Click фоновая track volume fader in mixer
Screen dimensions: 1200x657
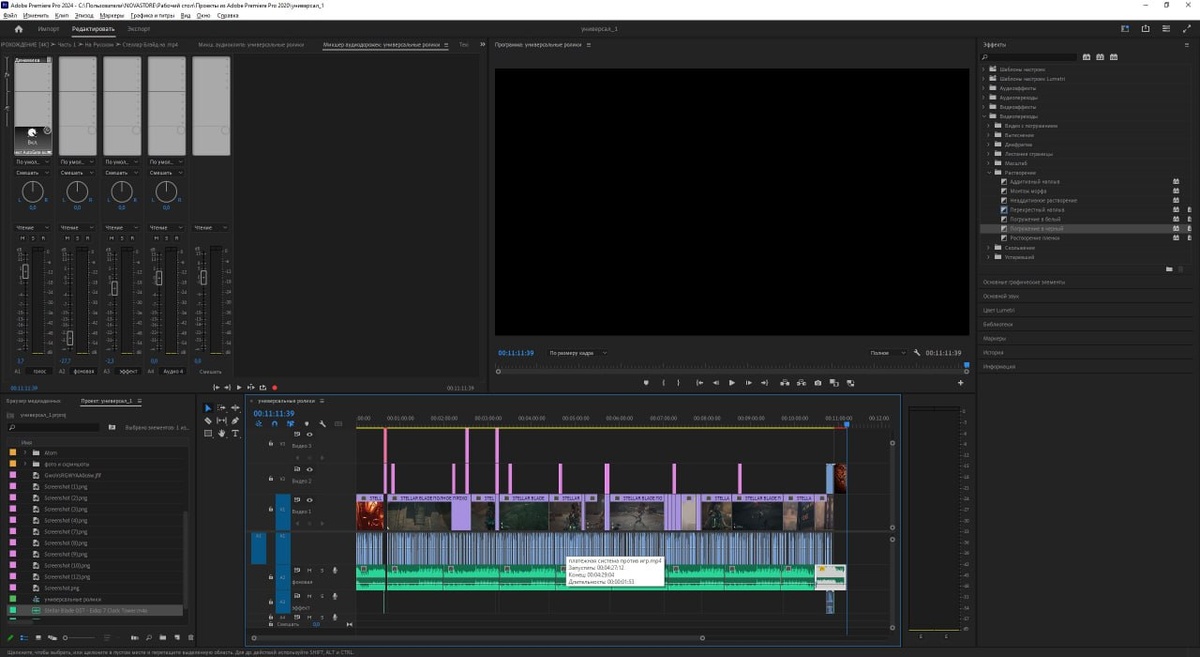70,337
